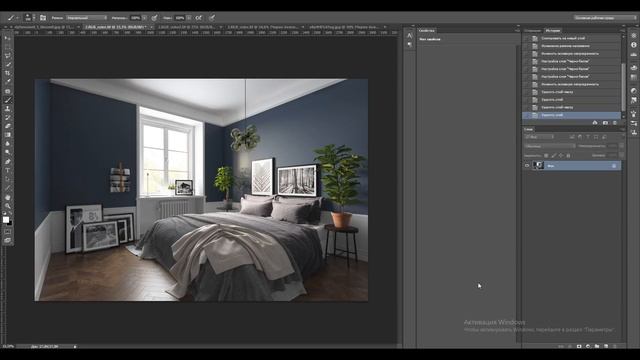Screen dimensions: 640x360
Task: Select the Слои panel tab
Action: [529, 129]
